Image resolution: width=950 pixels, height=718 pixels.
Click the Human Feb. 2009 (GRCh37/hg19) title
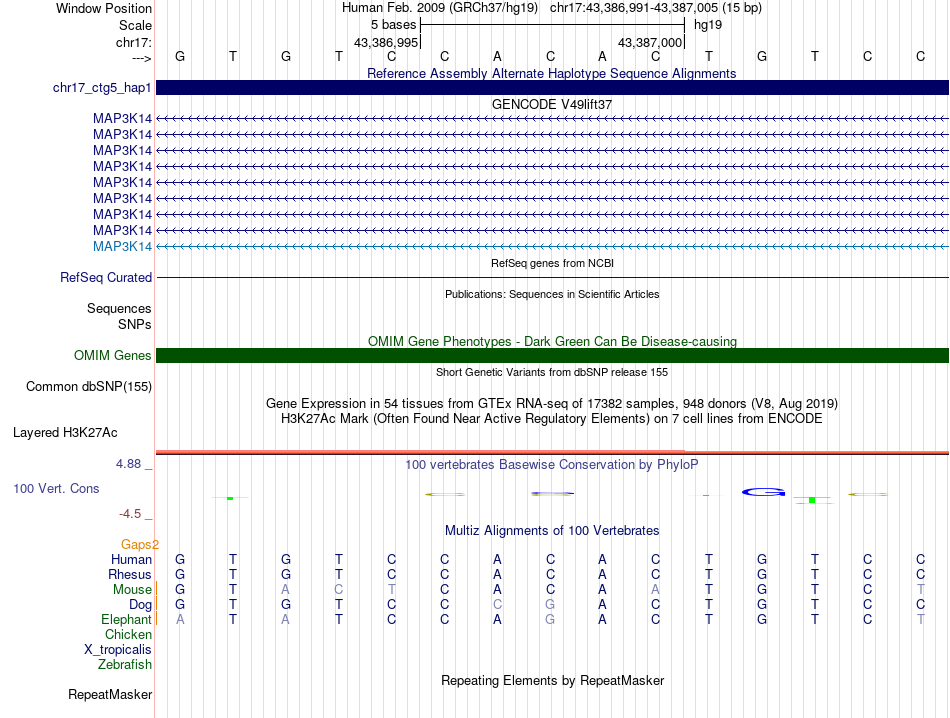440,8
